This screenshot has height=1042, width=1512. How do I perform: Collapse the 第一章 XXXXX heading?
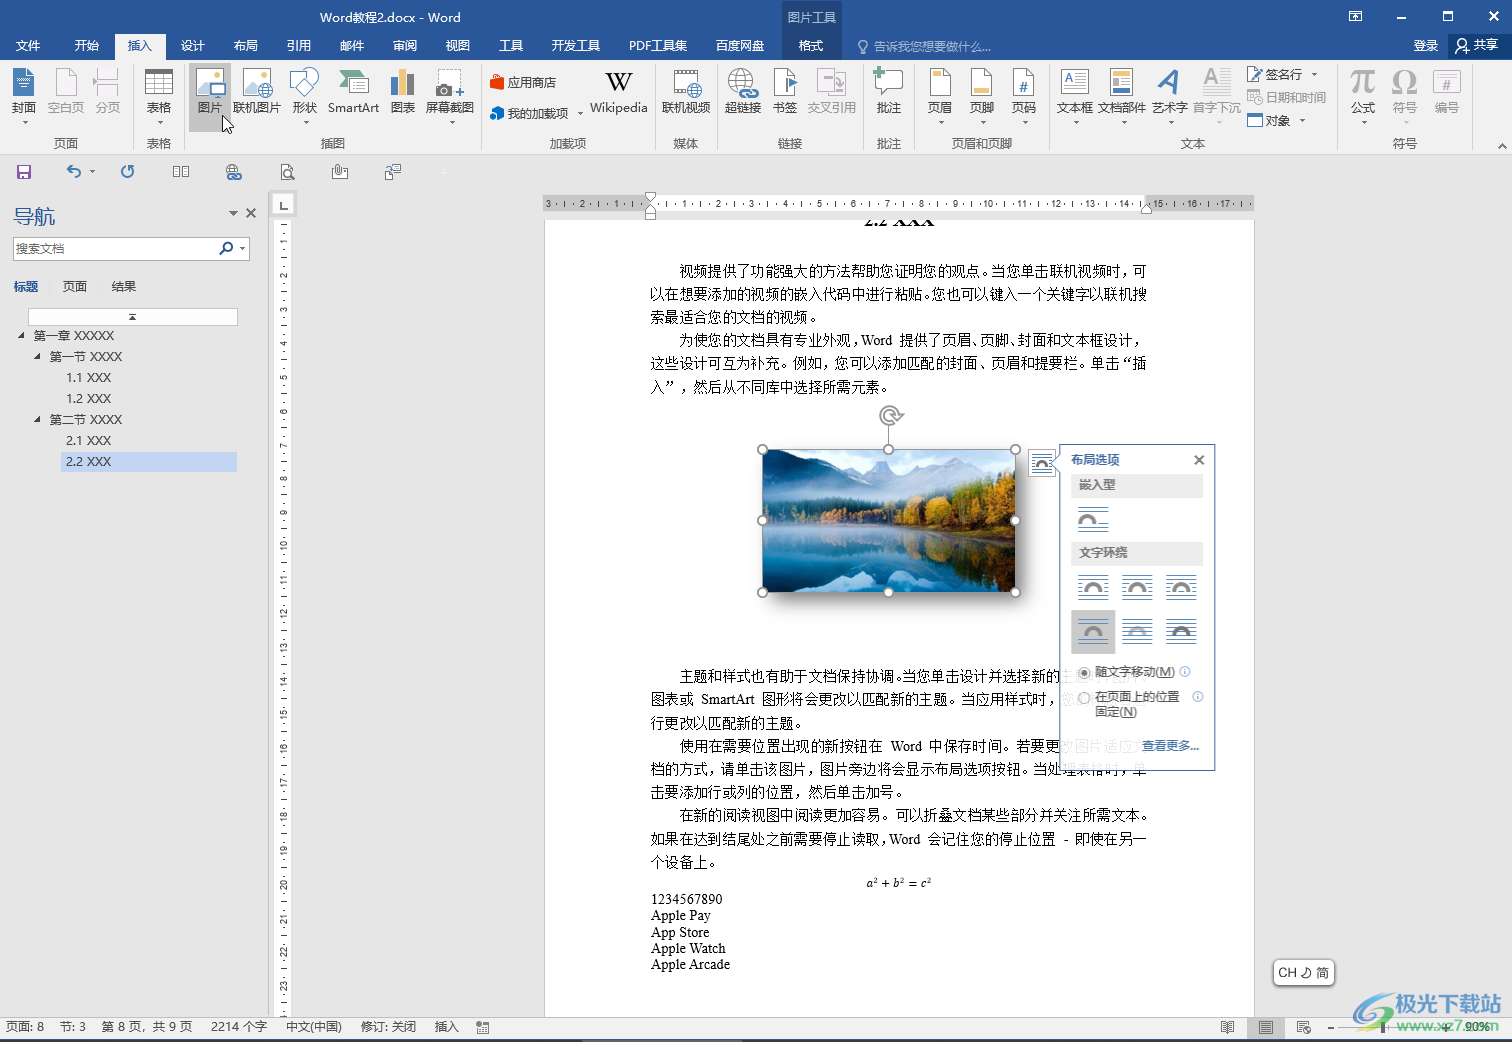(x=22, y=335)
